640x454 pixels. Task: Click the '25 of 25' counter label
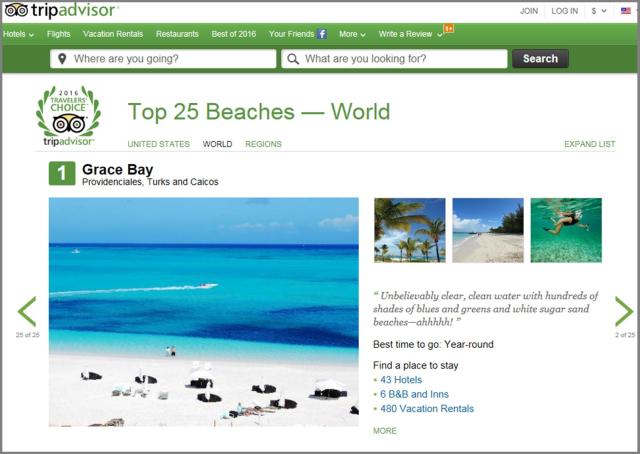(28, 335)
